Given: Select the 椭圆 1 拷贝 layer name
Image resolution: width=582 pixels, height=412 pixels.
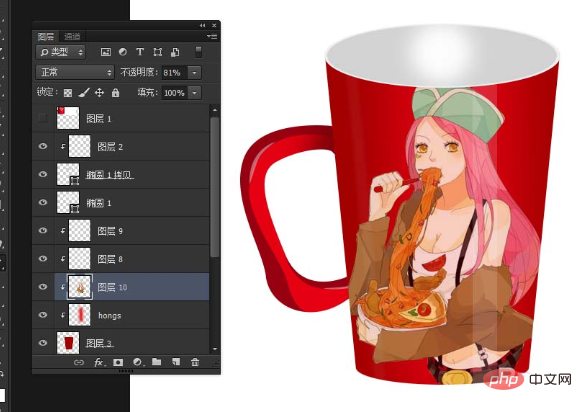Looking at the screenshot, I should [x=109, y=175].
